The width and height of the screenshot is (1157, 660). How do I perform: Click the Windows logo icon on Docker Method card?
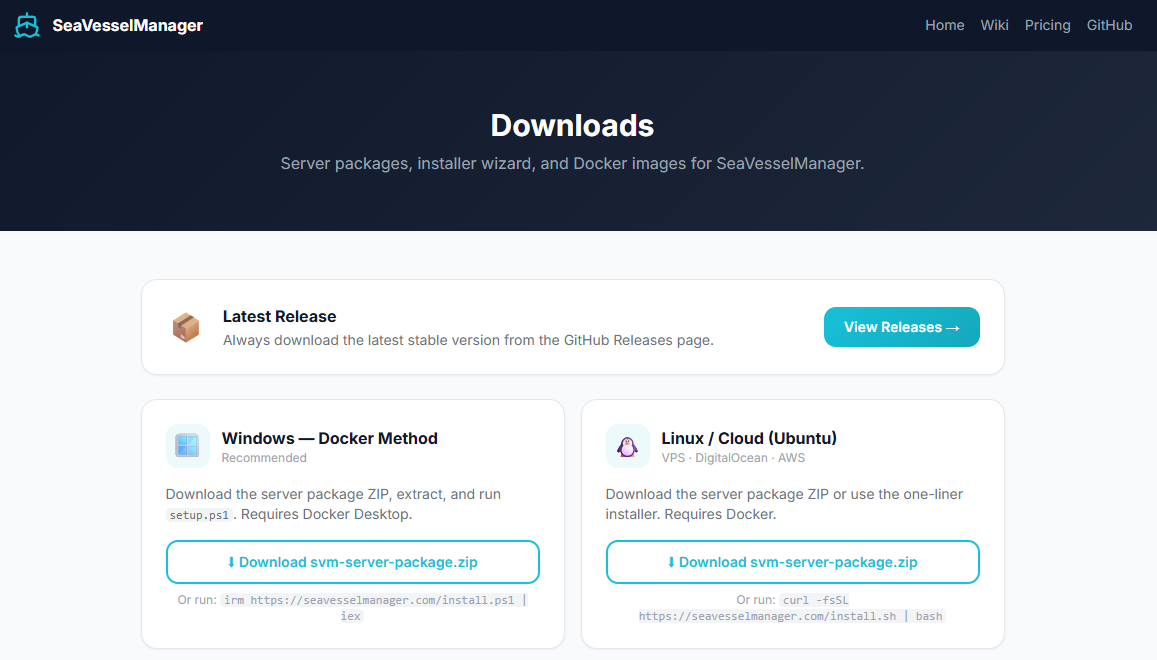(x=187, y=446)
